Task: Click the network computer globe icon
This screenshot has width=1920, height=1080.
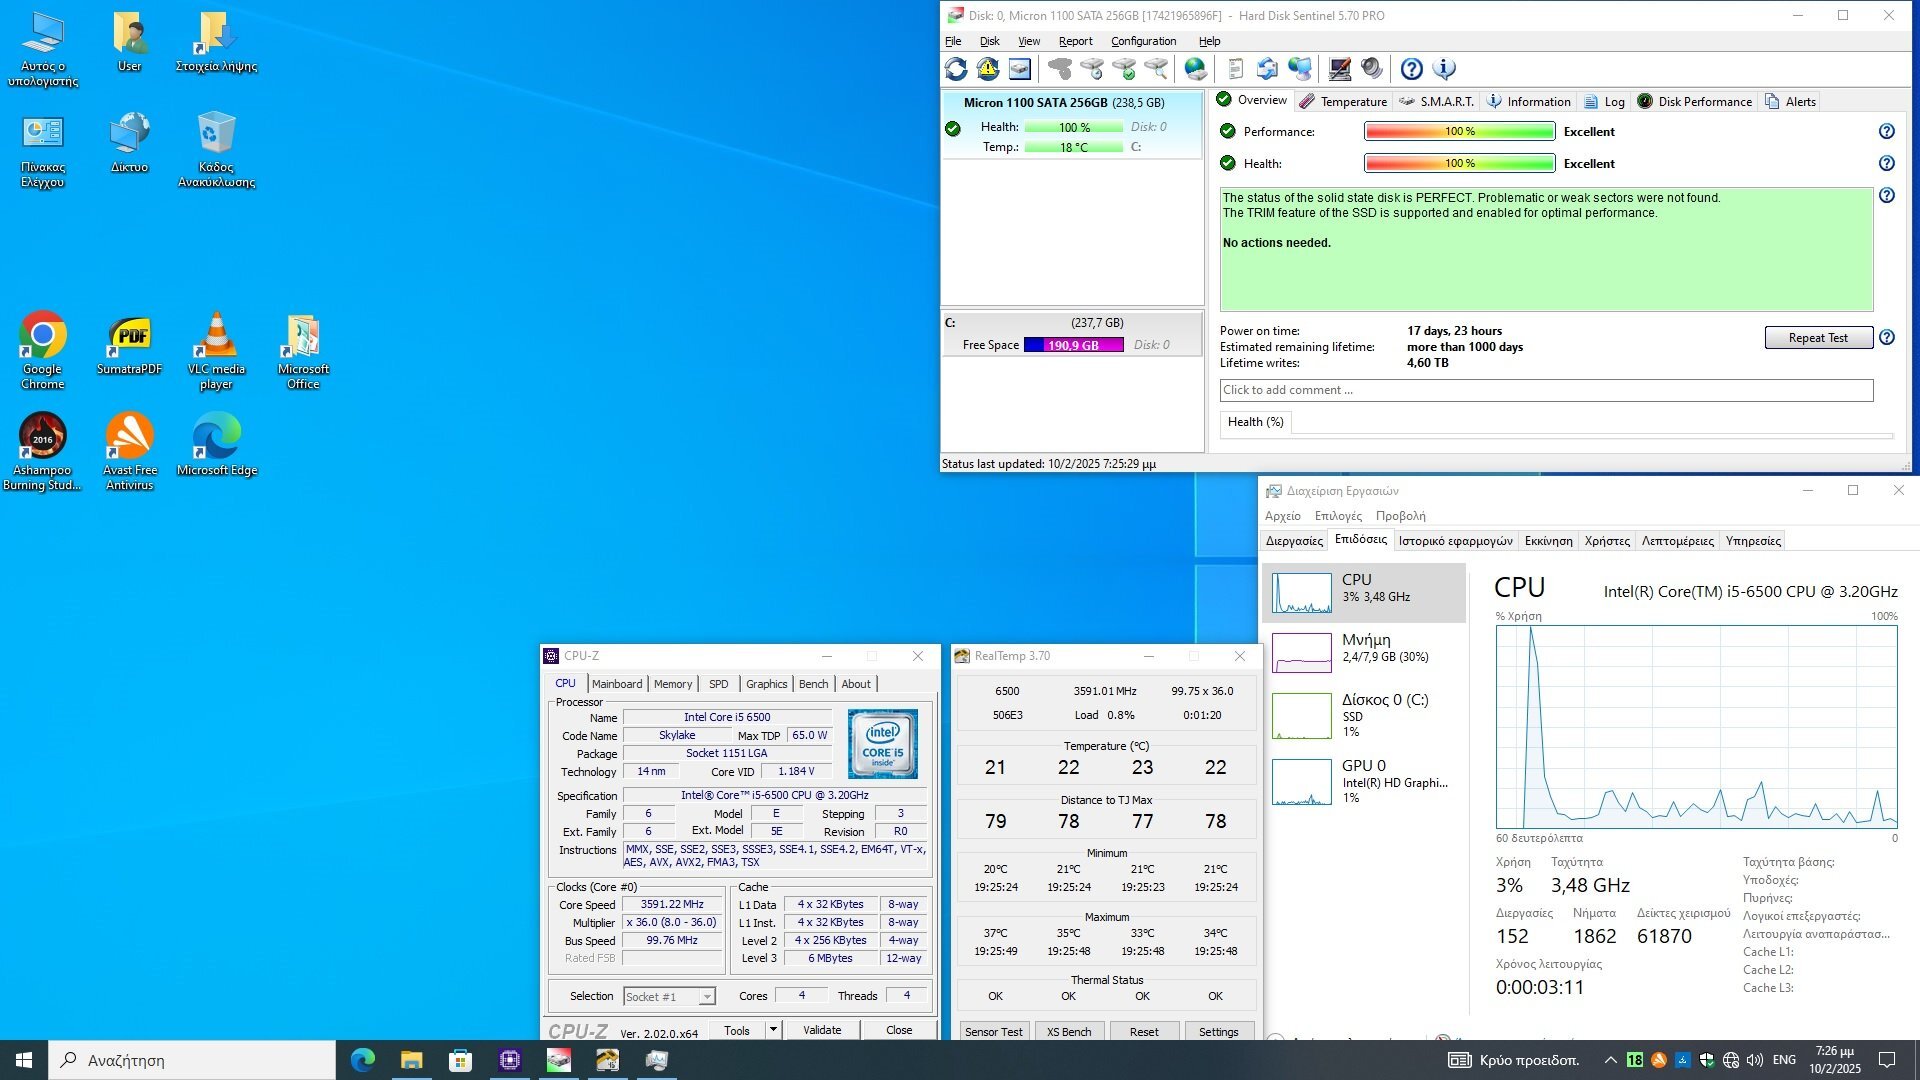Action: tap(1300, 69)
